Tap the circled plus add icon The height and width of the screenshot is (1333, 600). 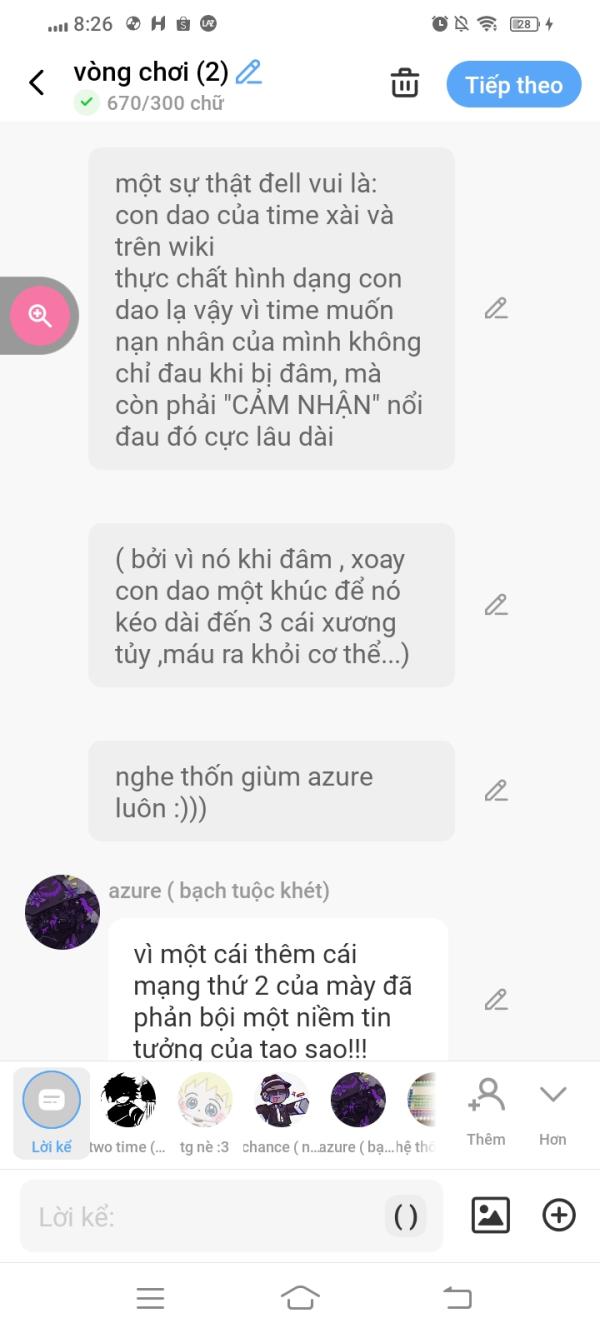(x=559, y=1215)
